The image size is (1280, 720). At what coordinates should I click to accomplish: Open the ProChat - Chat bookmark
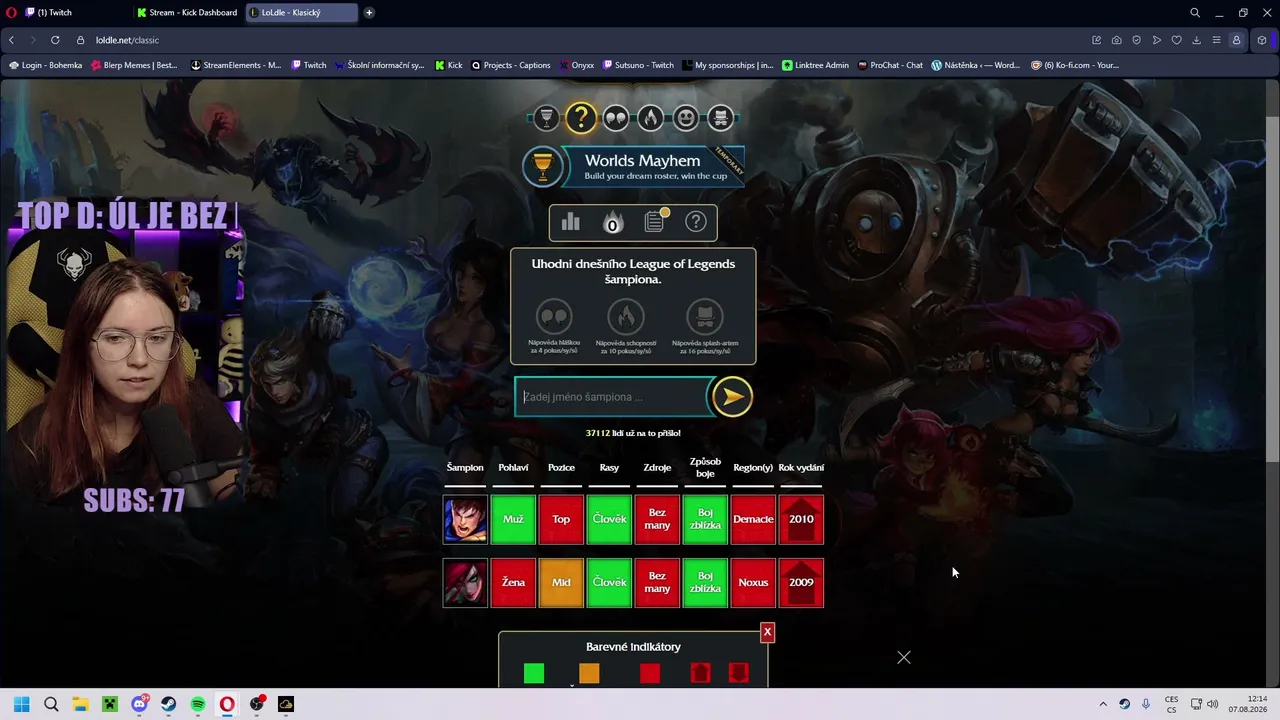pyautogui.click(x=890, y=65)
